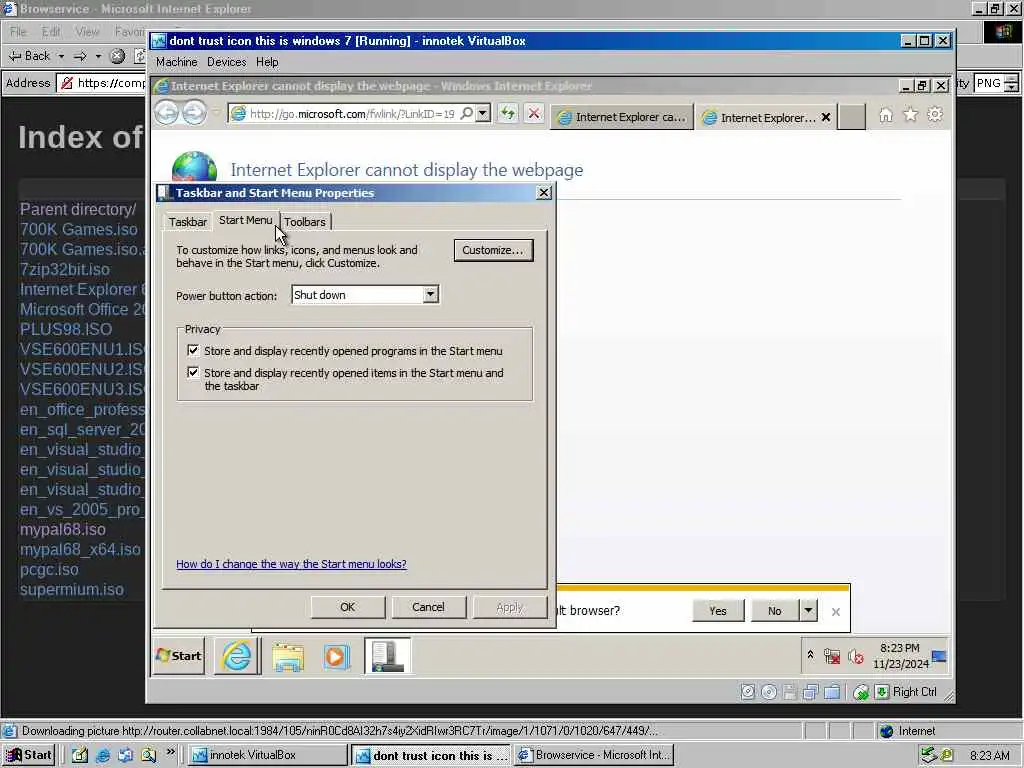Launch Windows Media Player from guest taskbar
The height and width of the screenshot is (768, 1024).
click(336, 656)
